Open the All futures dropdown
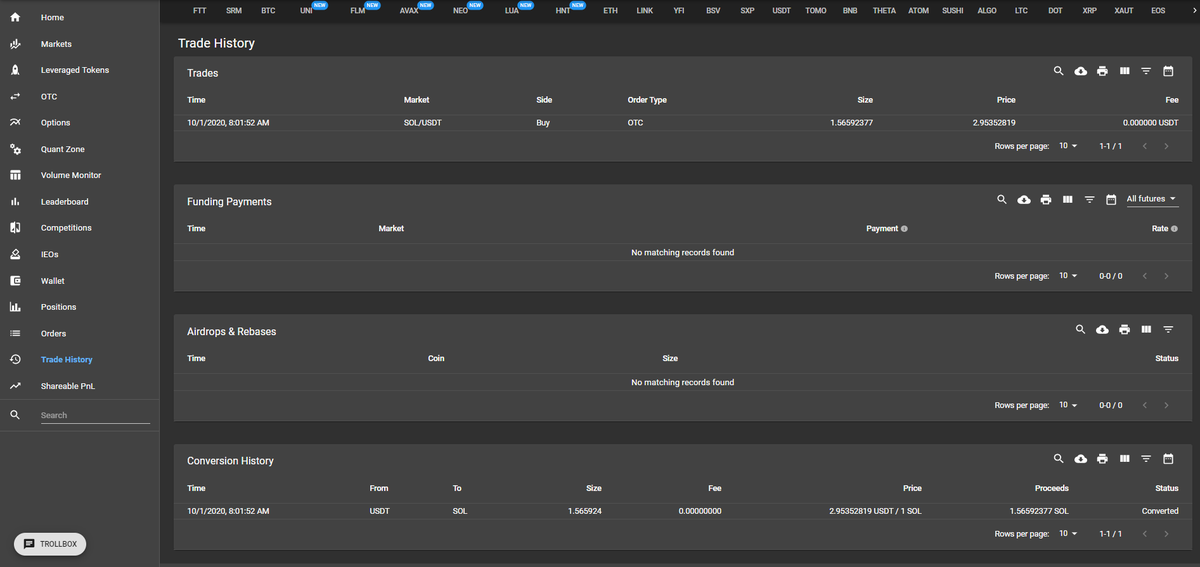 (1151, 199)
